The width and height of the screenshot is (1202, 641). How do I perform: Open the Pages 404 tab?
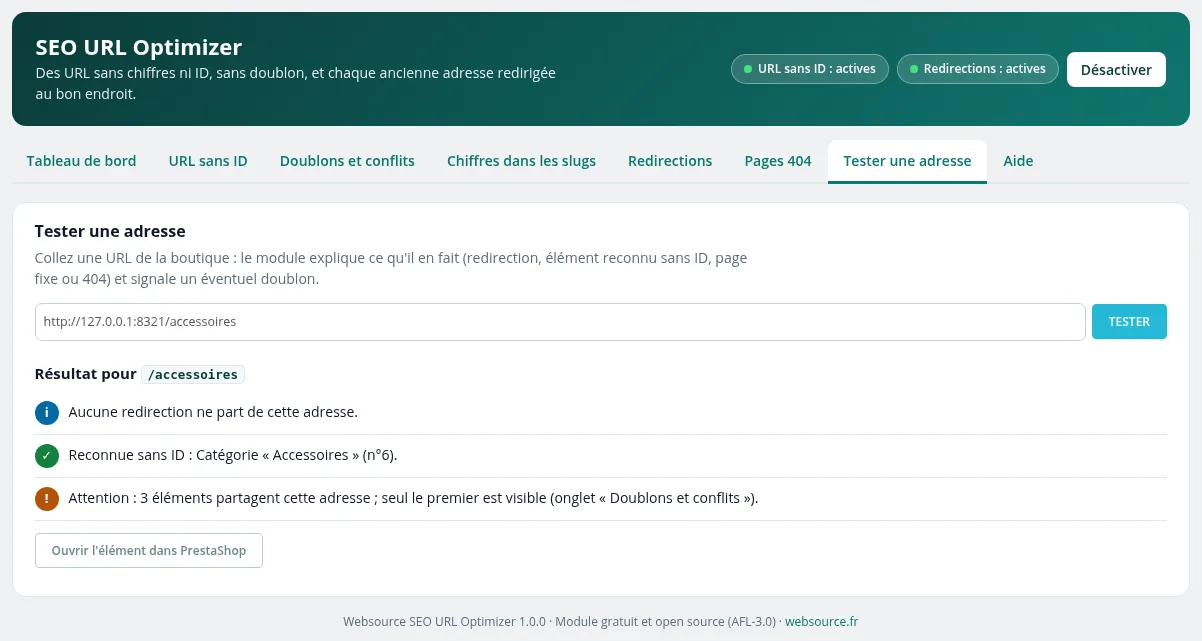coord(778,161)
